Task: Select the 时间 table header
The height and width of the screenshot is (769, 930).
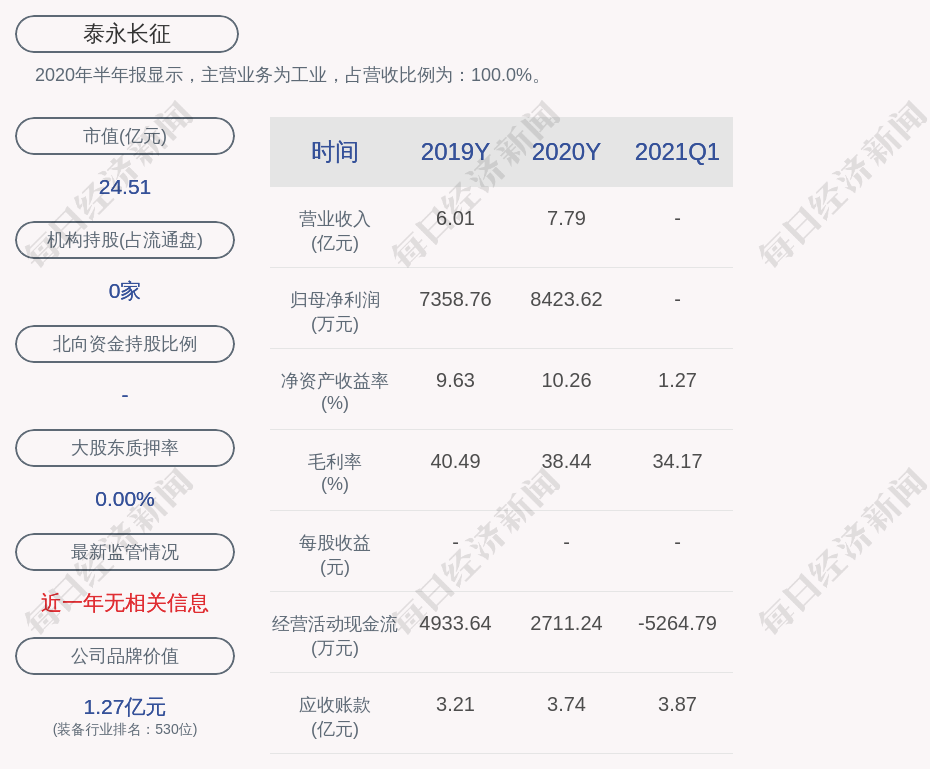Action: click(335, 152)
